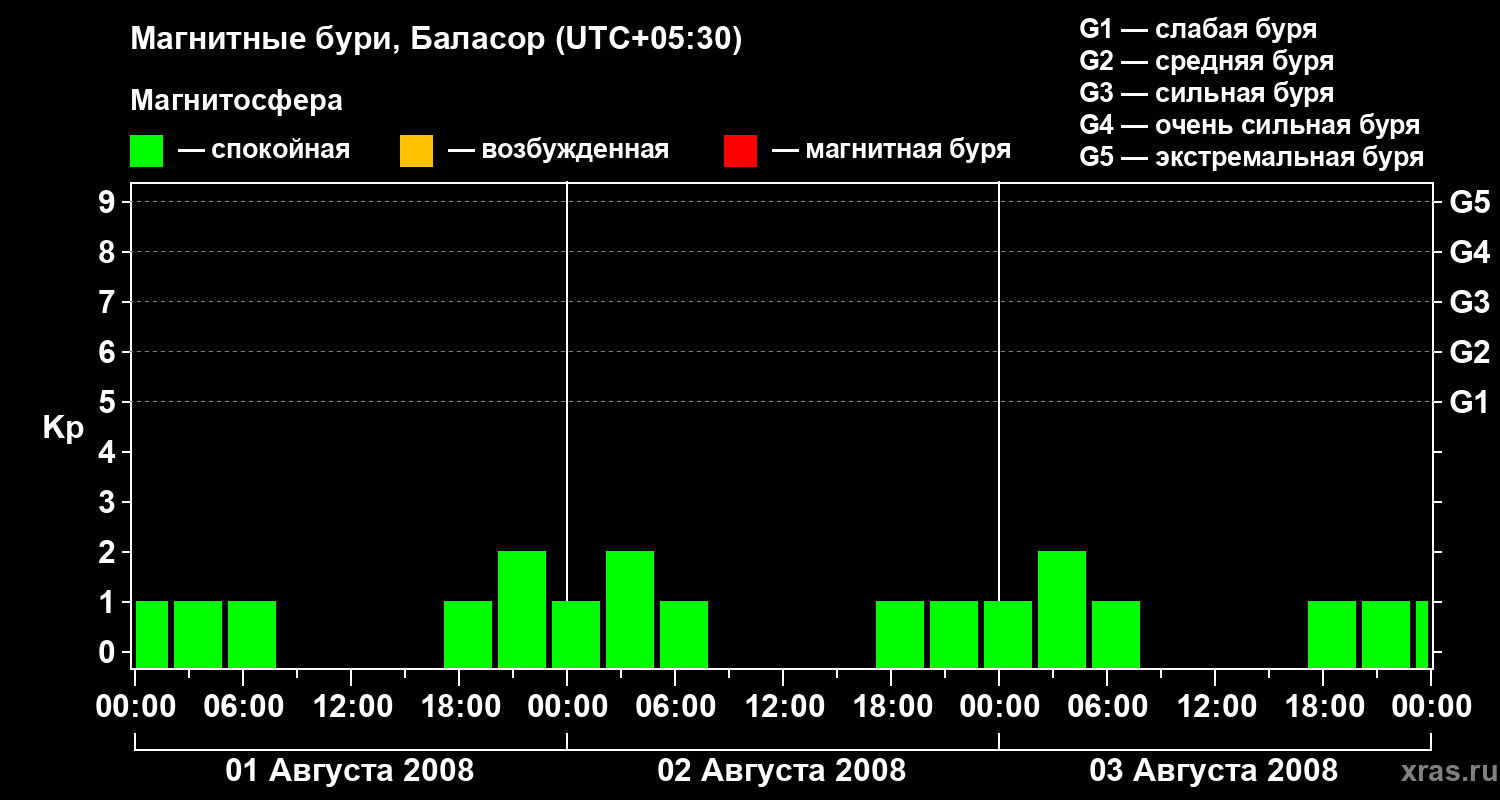Click the 01 Августа 2008 date label
This screenshot has height=800, width=1500.
coord(350,771)
